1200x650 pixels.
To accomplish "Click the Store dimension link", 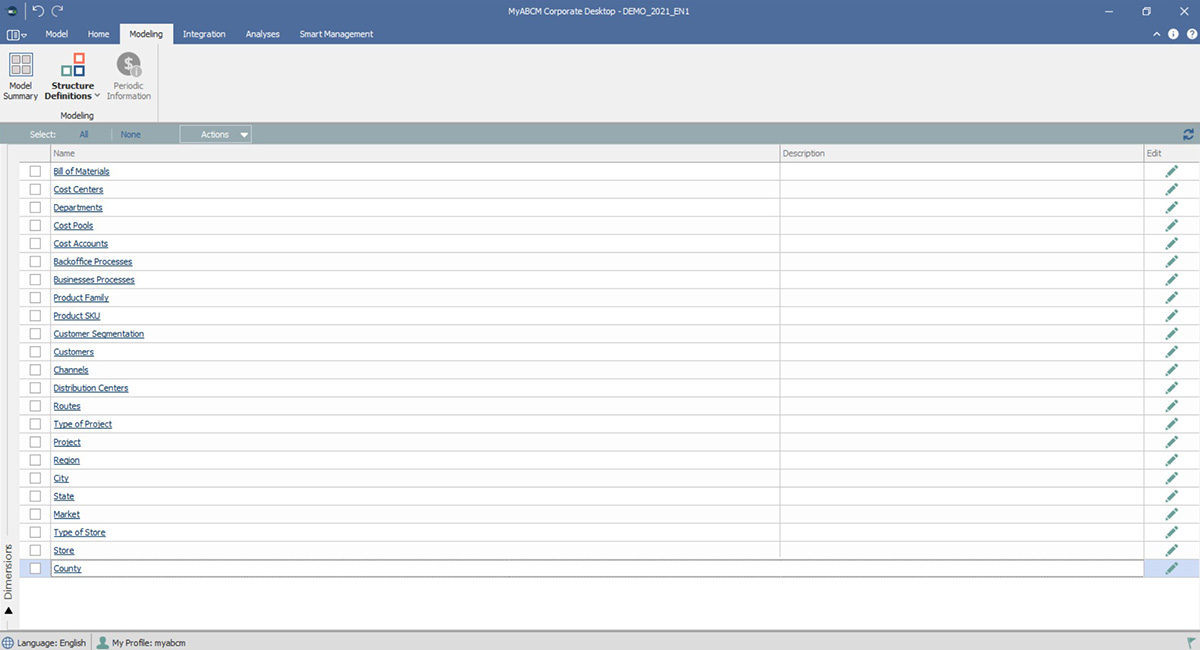I will pyautogui.click(x=64, y=551).
